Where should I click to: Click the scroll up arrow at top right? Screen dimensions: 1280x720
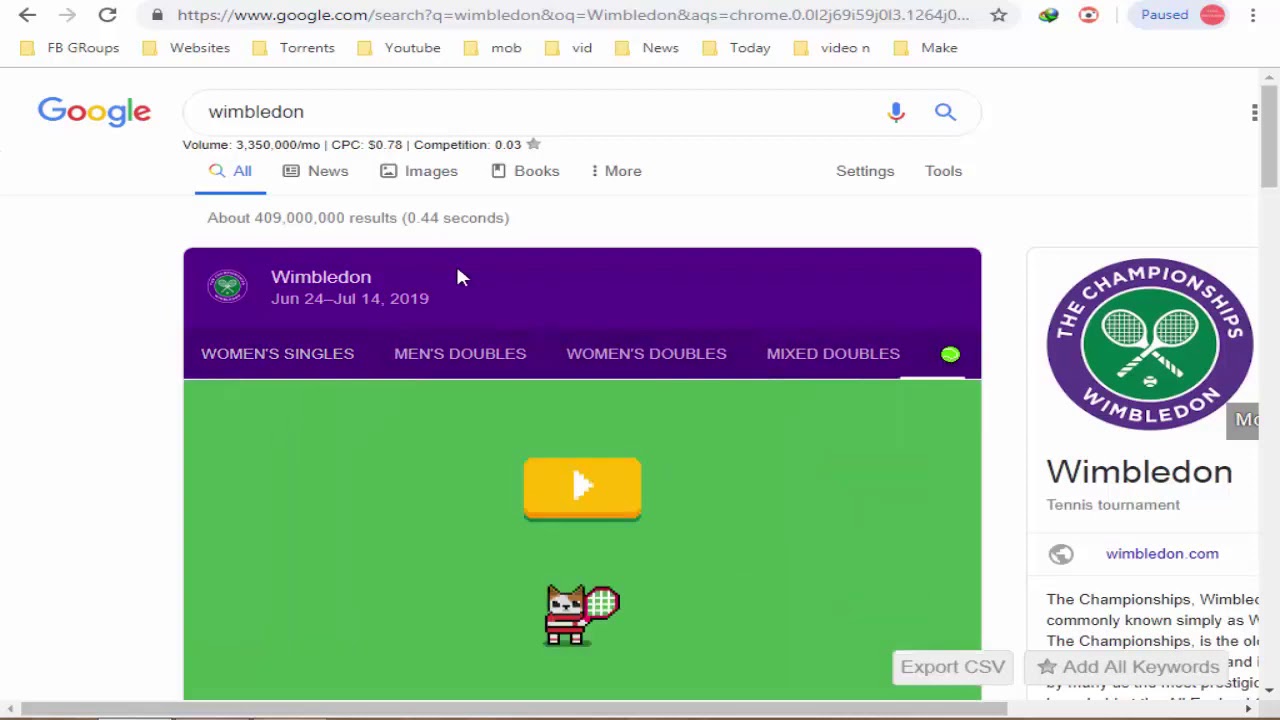pyautogui.click(x=1269, y=77)
